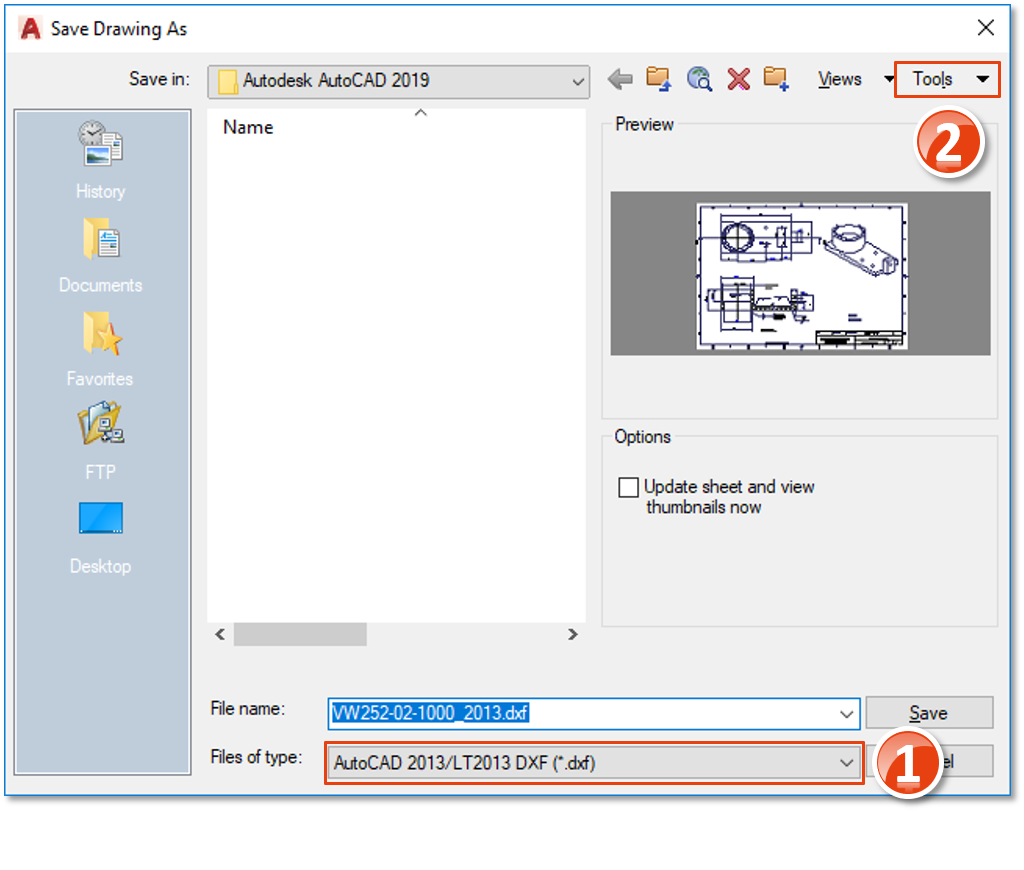
Task: Open the Documents location
Action: tap(101, 255)
